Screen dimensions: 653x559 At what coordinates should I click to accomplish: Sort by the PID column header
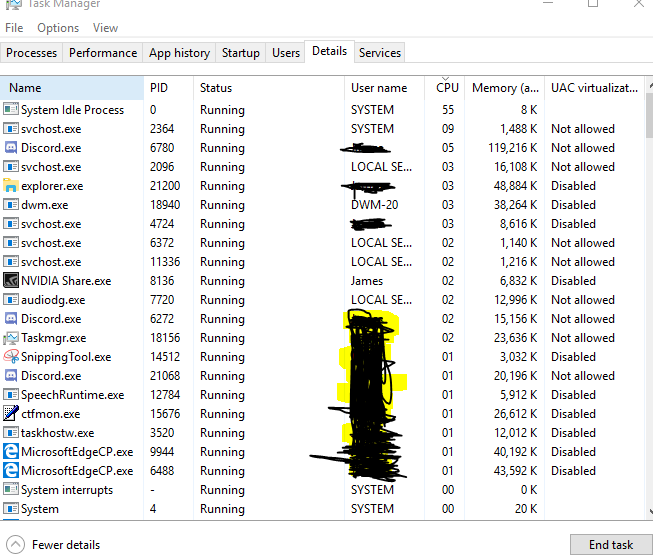pyautogui.click(x=169, y=88)
